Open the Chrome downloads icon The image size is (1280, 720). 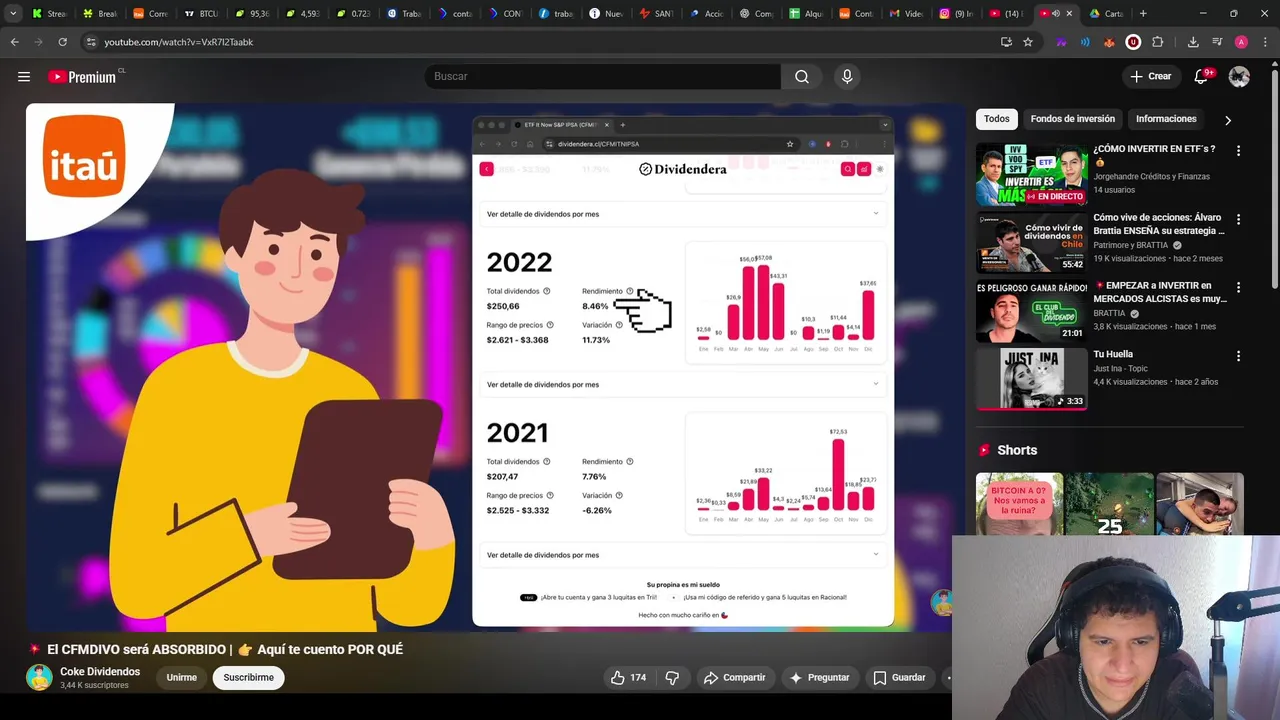click(1193, 42)
